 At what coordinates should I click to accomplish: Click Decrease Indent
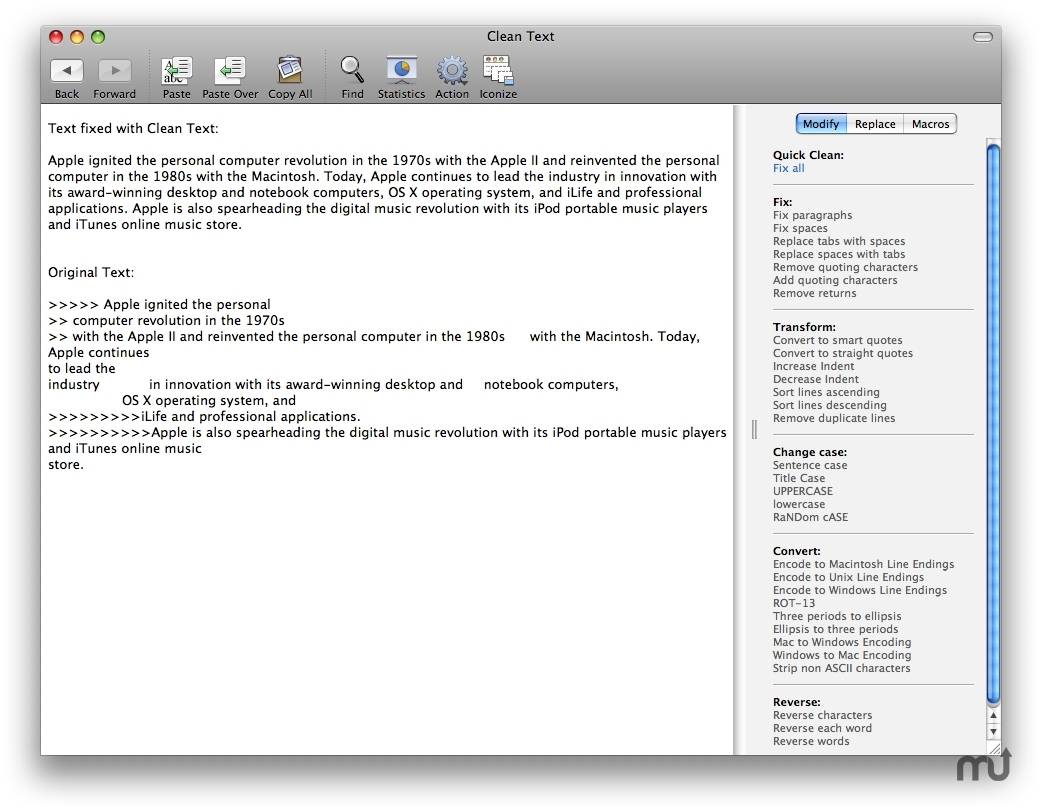pos(815,379)
